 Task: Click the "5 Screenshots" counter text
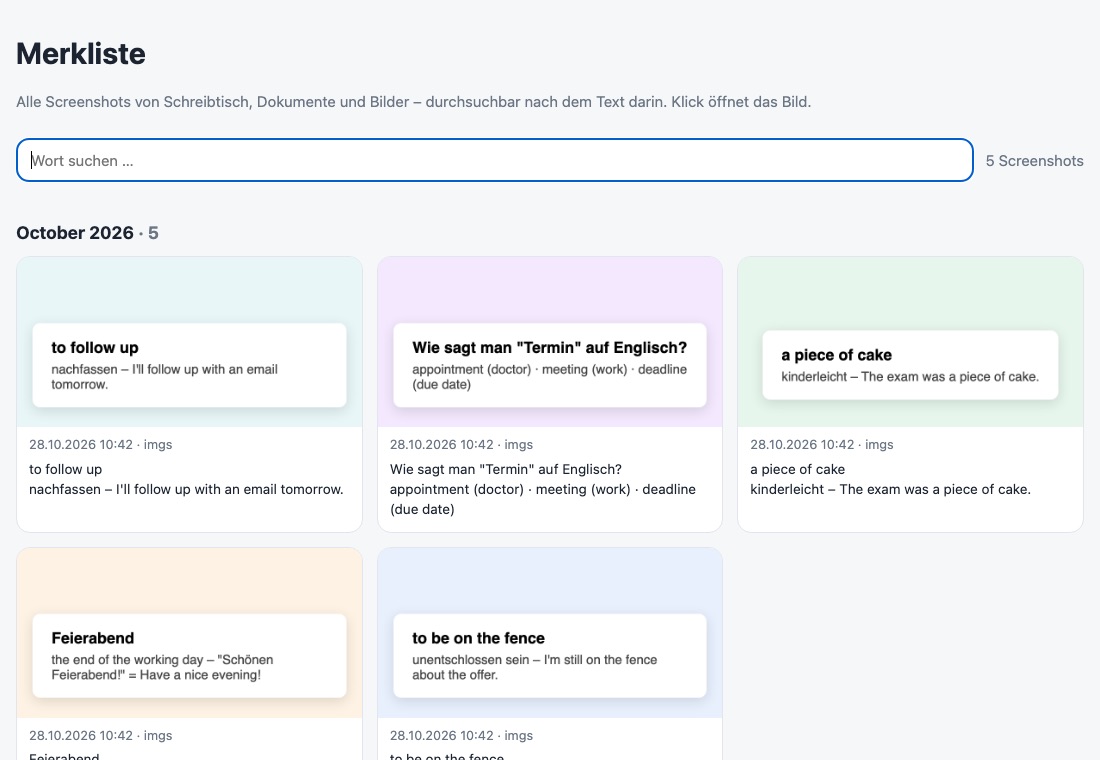pos(1034,161)
